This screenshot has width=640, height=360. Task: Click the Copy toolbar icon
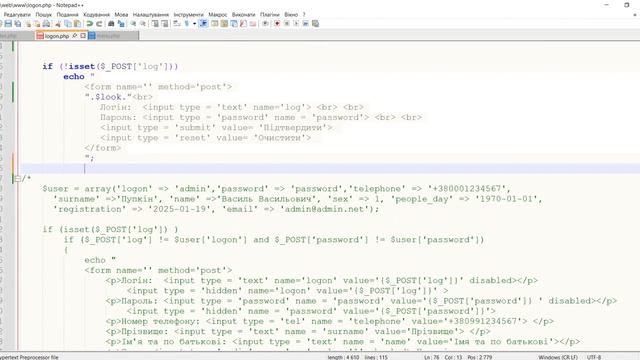68,24
